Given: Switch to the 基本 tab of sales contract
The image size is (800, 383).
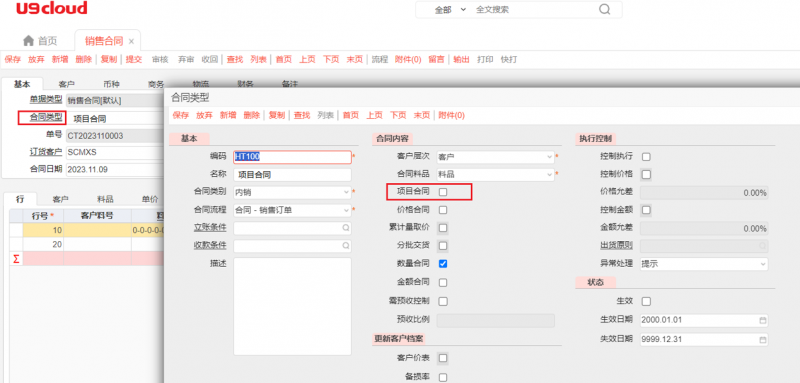Looking at the screenshot, I should pos(21,84).
